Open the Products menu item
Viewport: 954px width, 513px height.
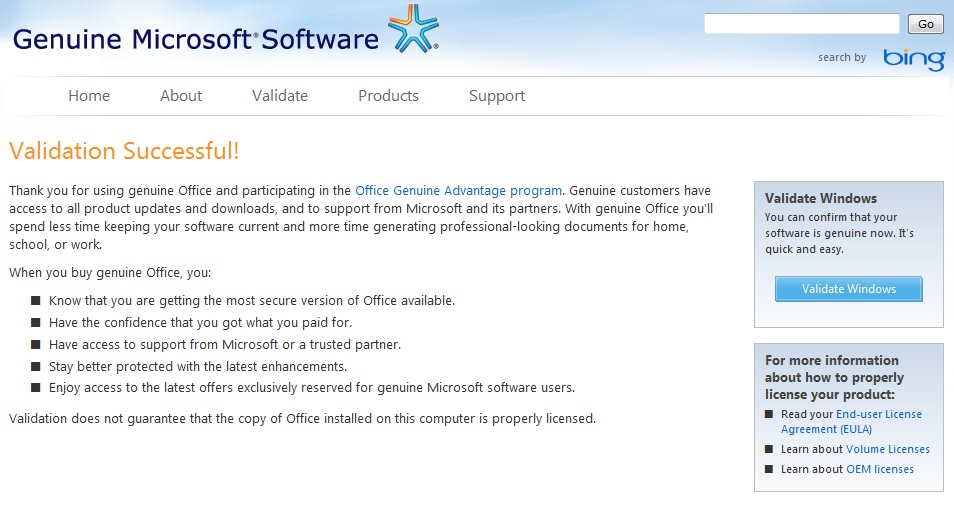pyautogui.click(x=388, y=96)
